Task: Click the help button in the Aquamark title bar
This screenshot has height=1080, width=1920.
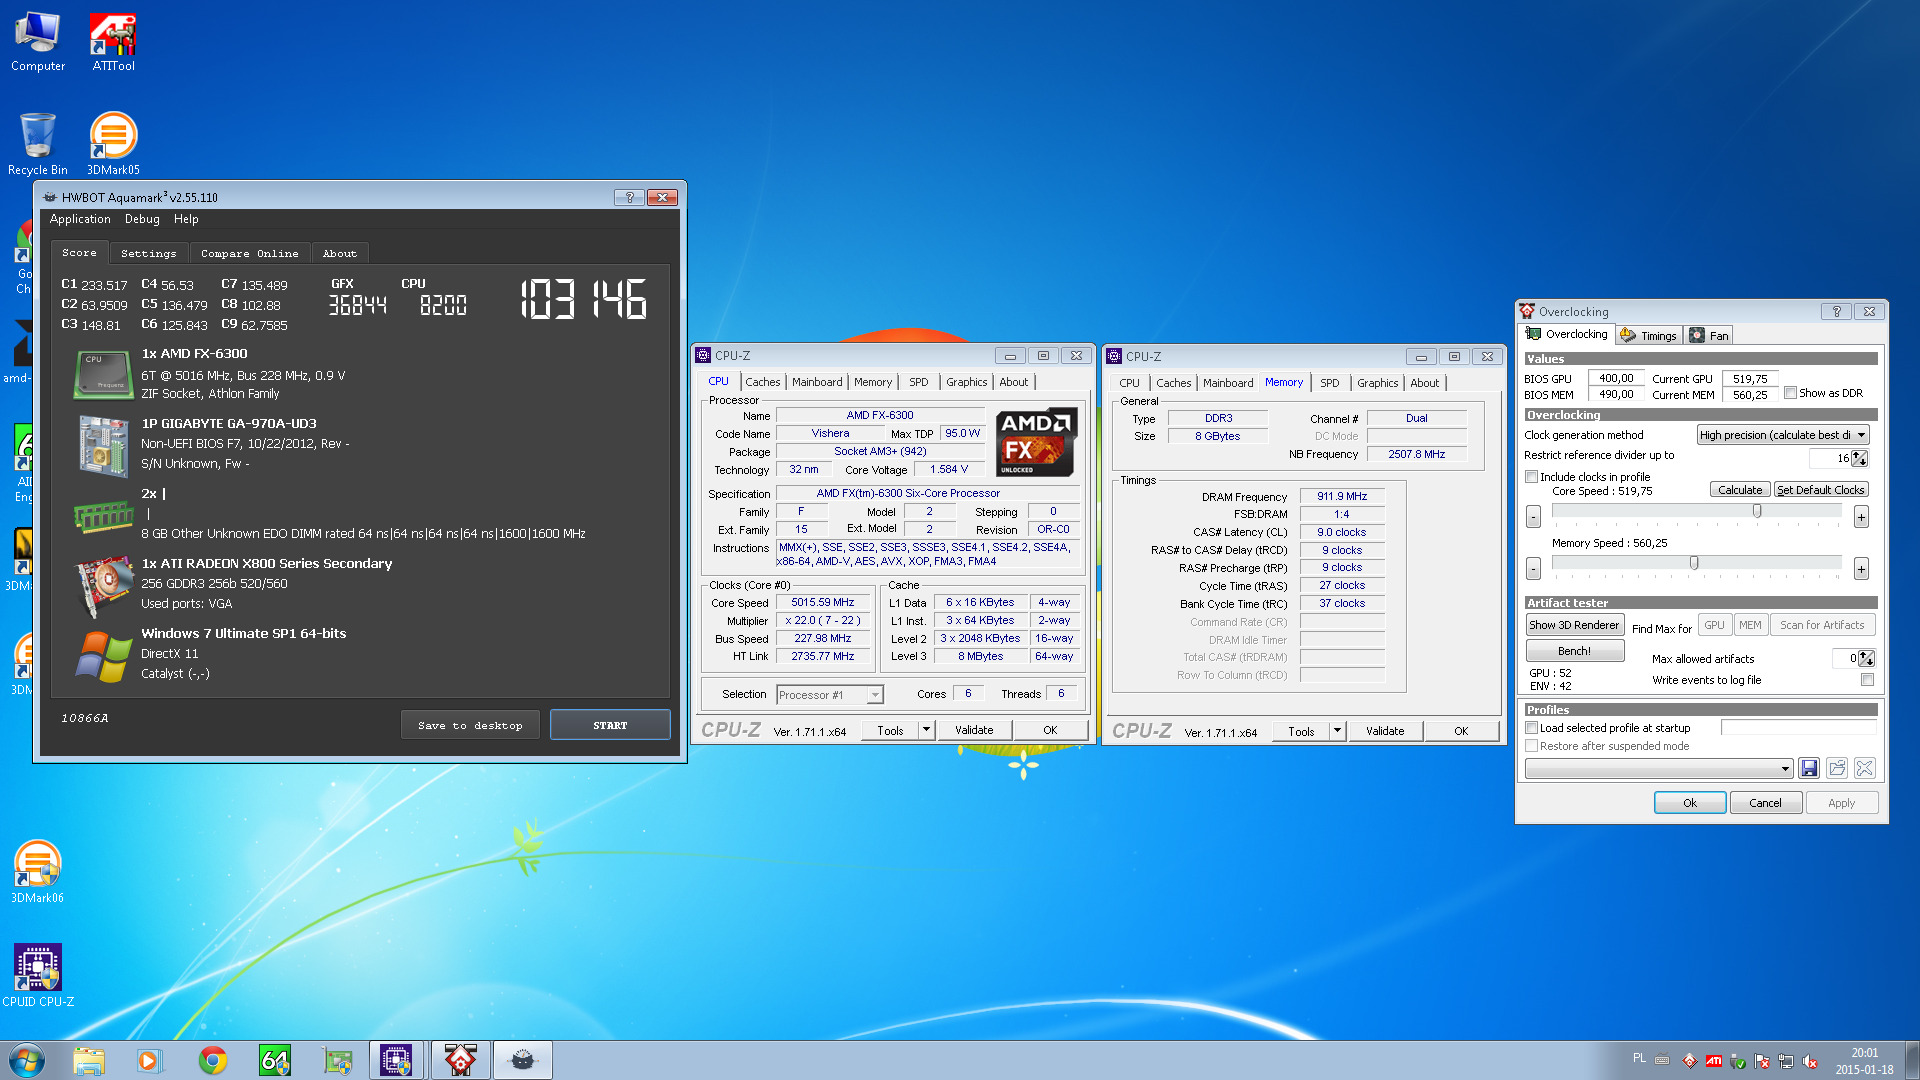Action: point(629,197)
